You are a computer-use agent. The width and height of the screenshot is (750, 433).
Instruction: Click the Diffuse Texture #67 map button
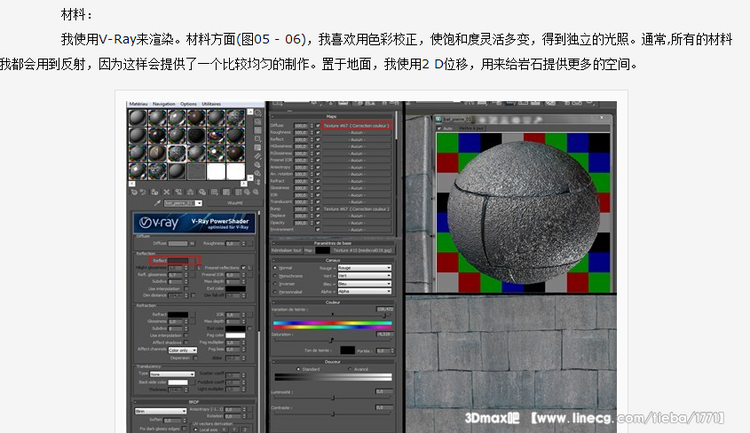[x=356, y=125]
